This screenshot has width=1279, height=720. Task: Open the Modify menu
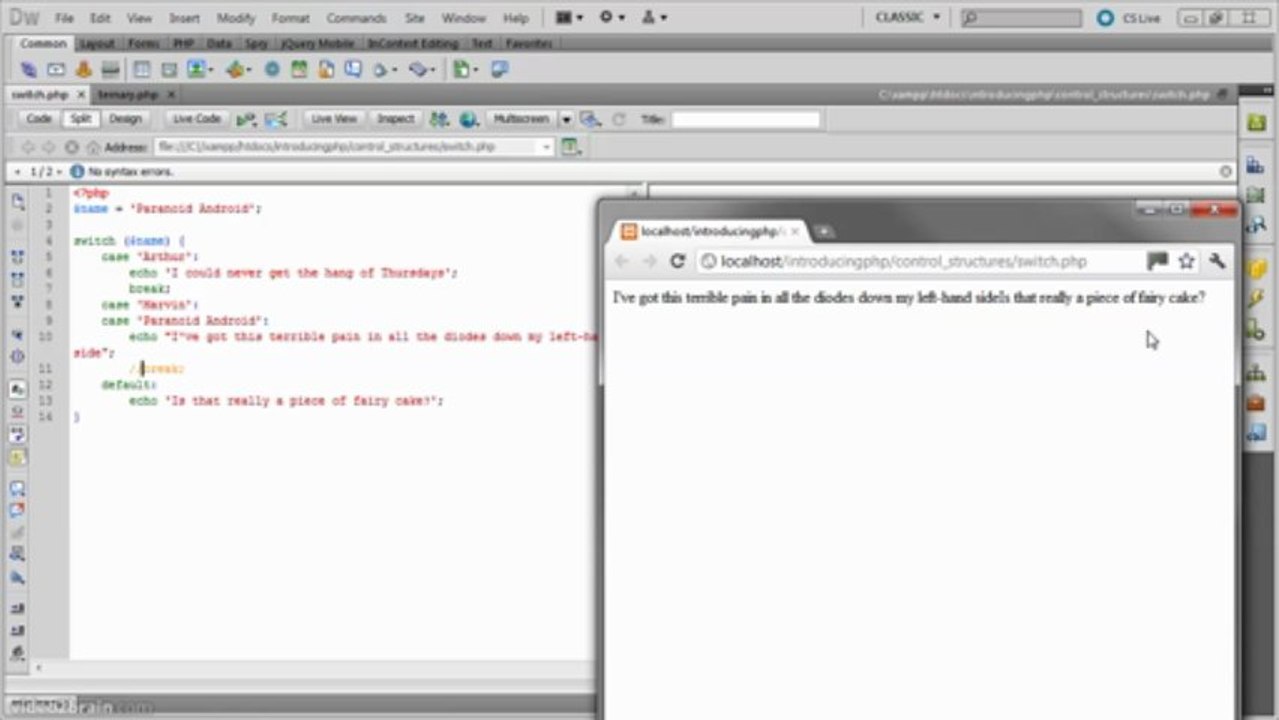[x=236, y=18]
